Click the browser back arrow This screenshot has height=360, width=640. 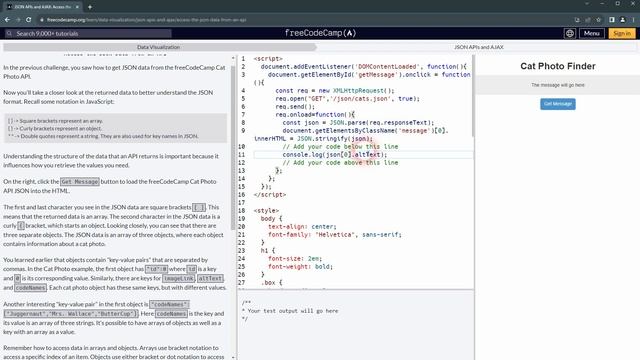click(x=7, y=20)
